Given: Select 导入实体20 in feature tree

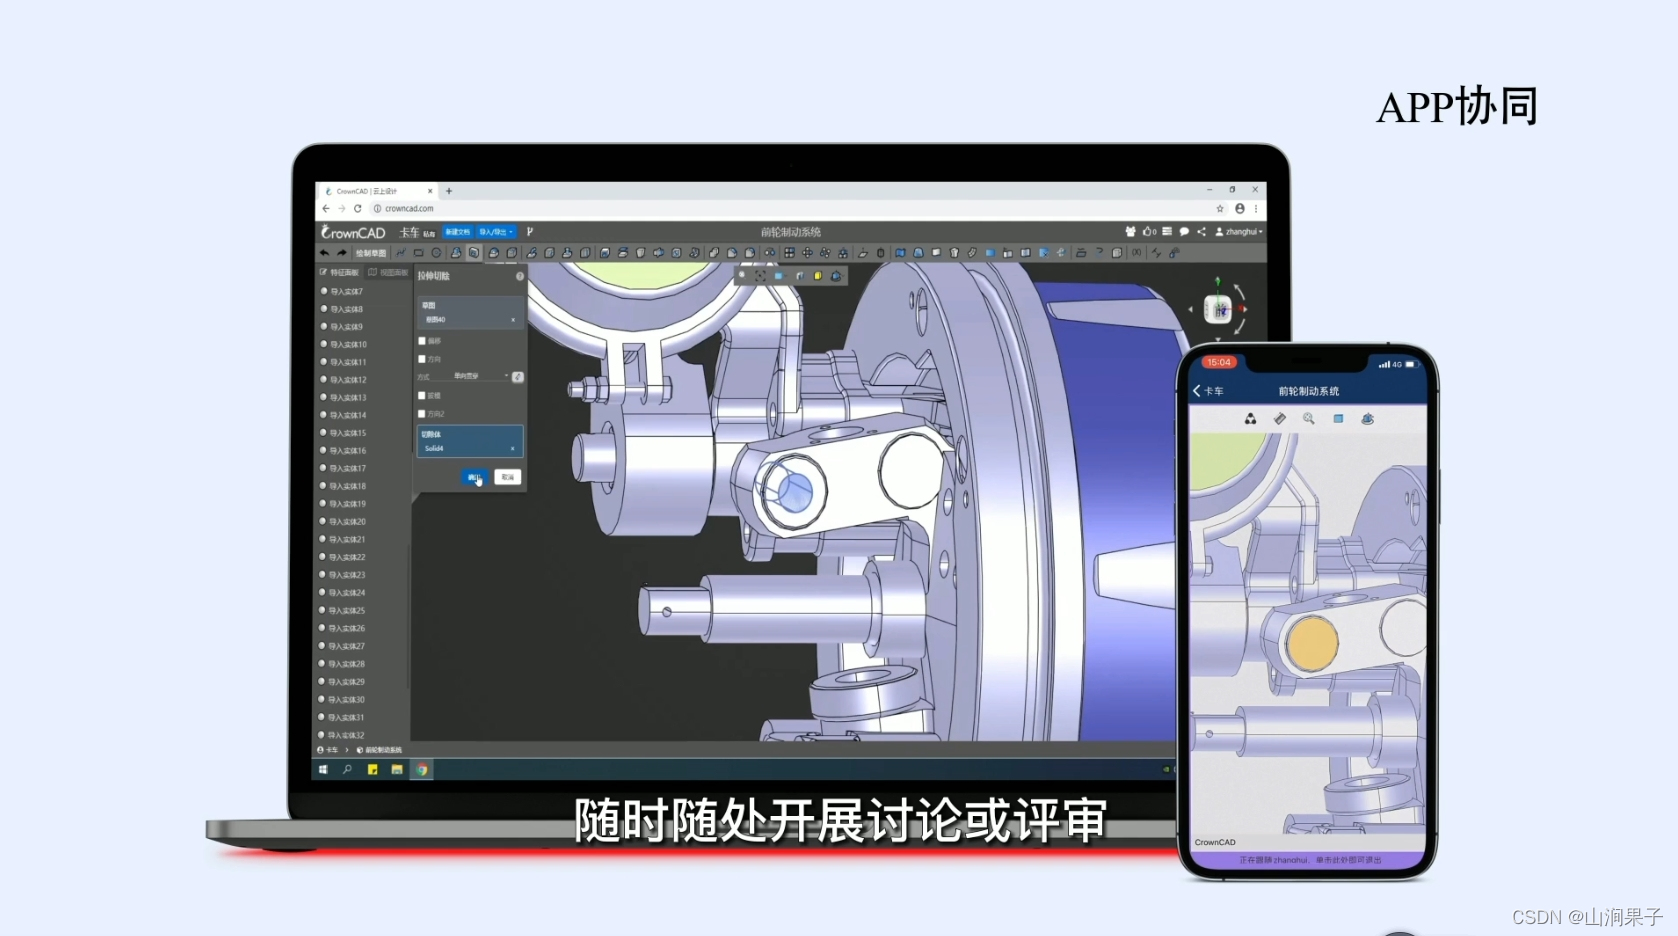Looking at the screenshot, I should point(349,522).
